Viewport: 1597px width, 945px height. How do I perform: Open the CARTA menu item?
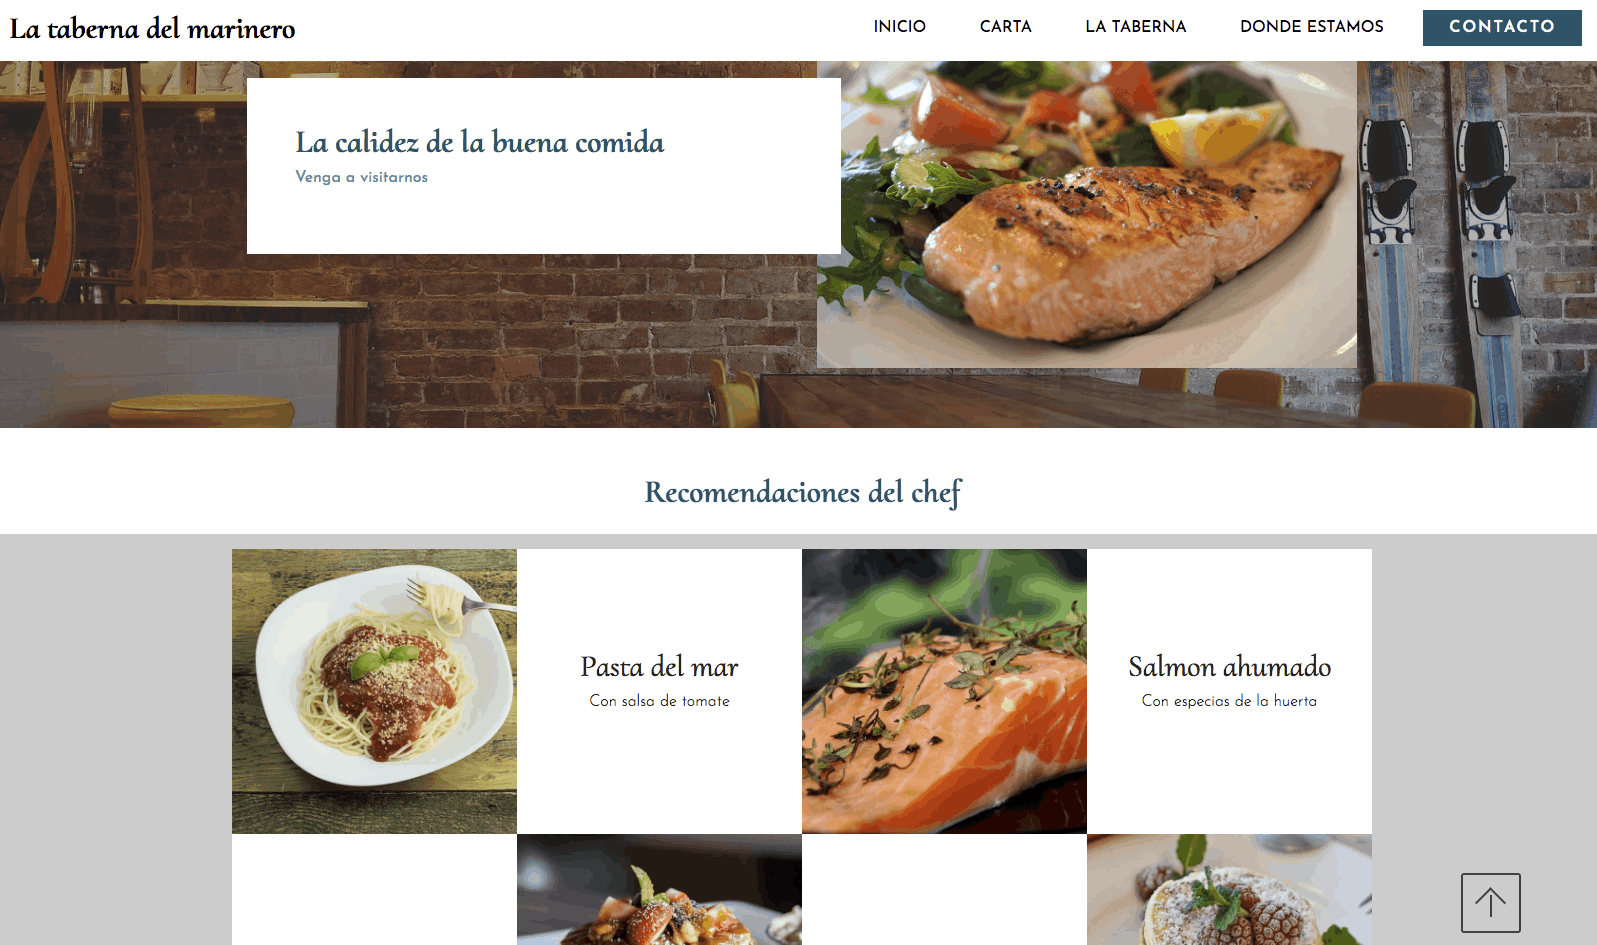1005,27
